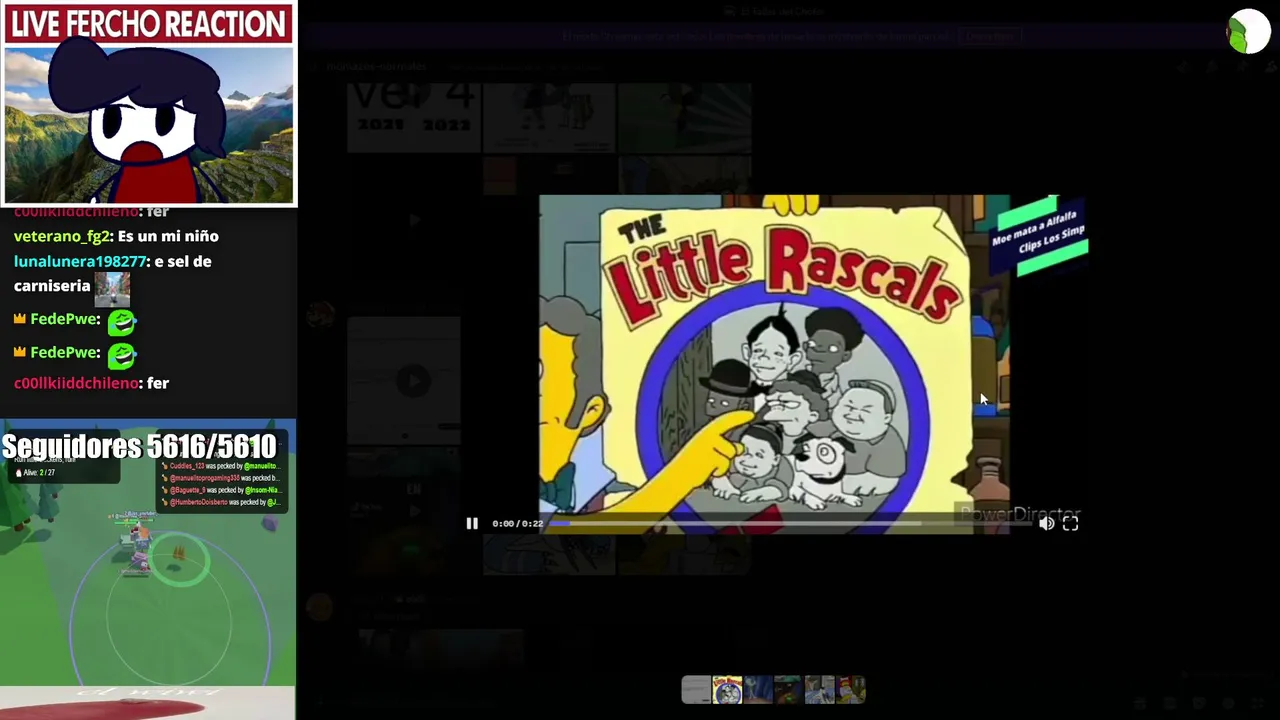Click the emote image in lunalunera198277's message

(x=112, y=290)
